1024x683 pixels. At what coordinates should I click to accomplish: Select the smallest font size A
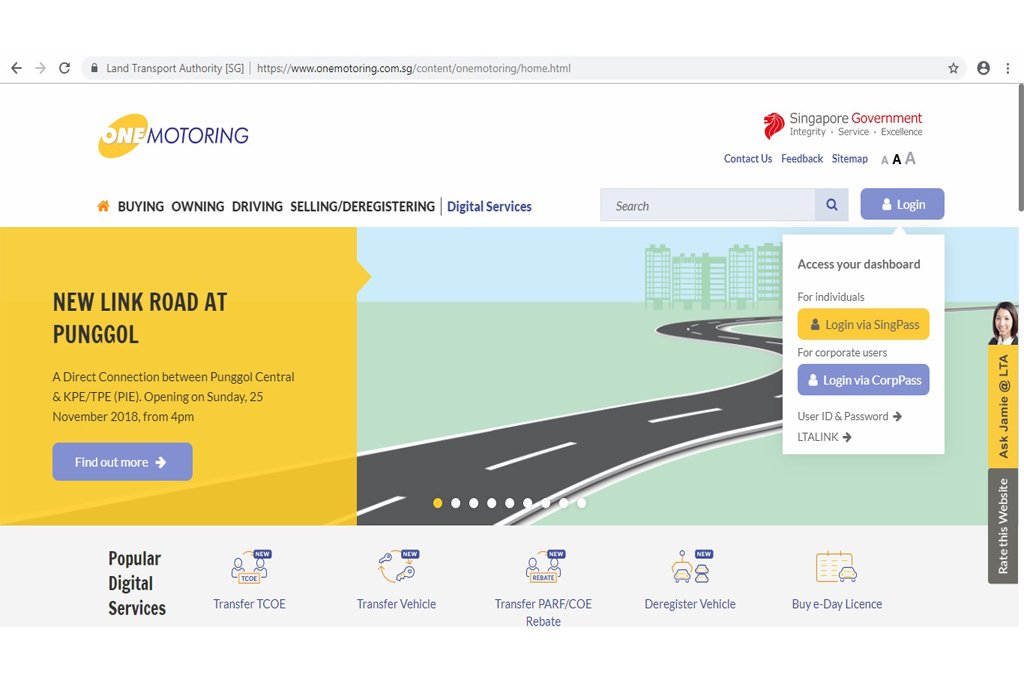tap(884, 160)
